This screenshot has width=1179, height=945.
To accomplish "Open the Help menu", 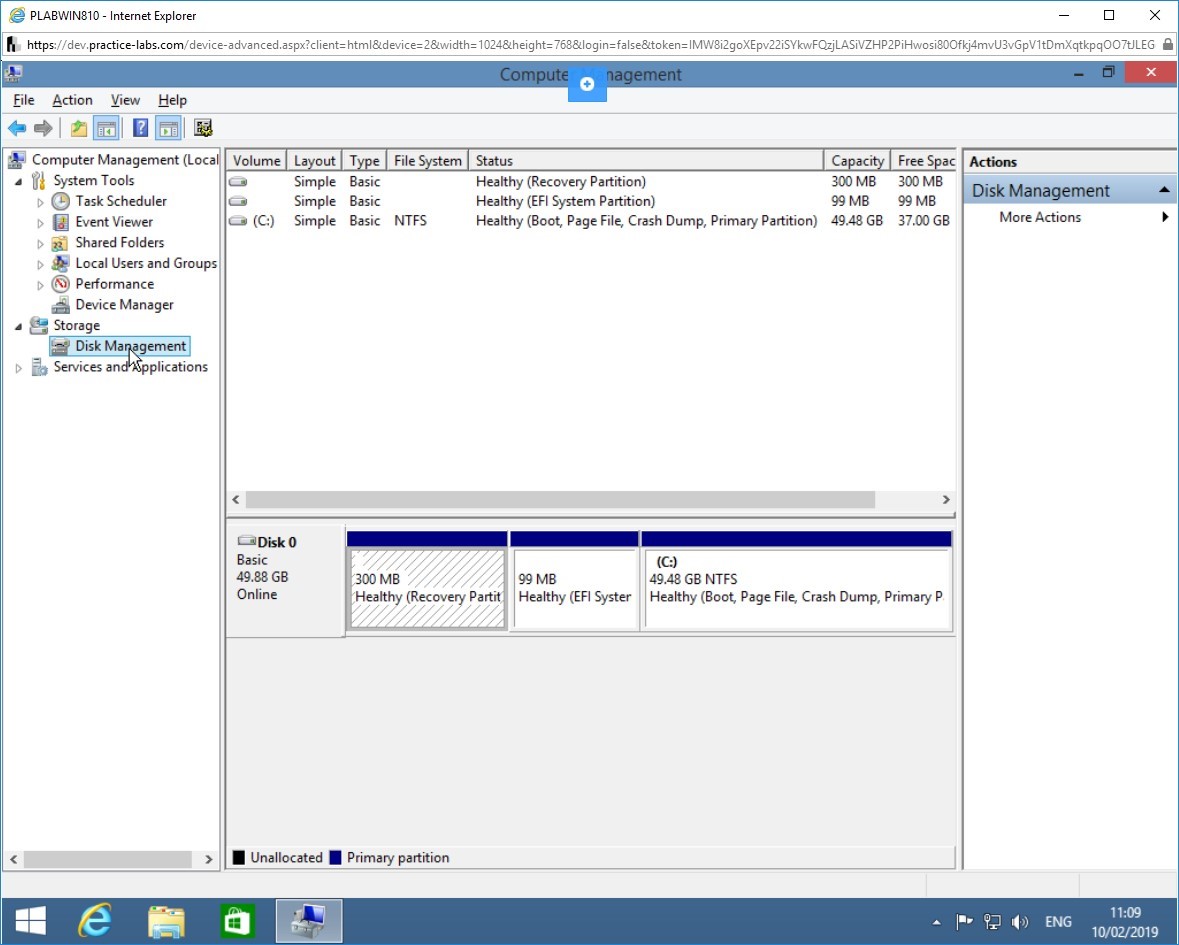I will (x=172, y=100).
